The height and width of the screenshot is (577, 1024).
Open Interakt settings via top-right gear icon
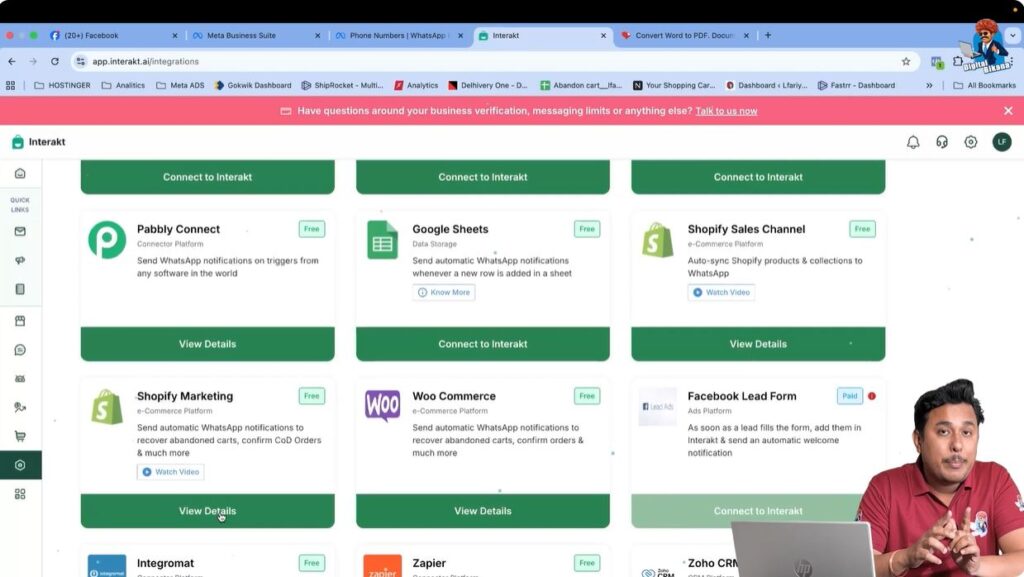(970, 142)
